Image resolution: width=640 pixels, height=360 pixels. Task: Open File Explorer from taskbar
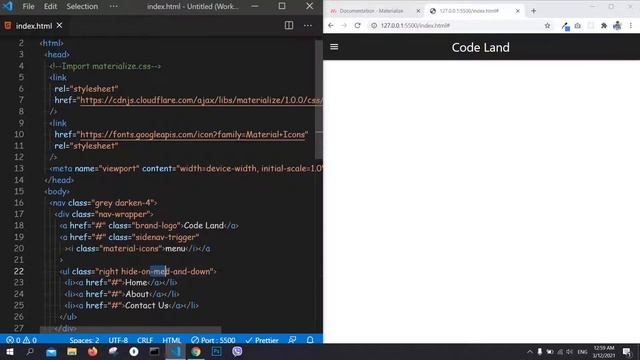point(72,352)
